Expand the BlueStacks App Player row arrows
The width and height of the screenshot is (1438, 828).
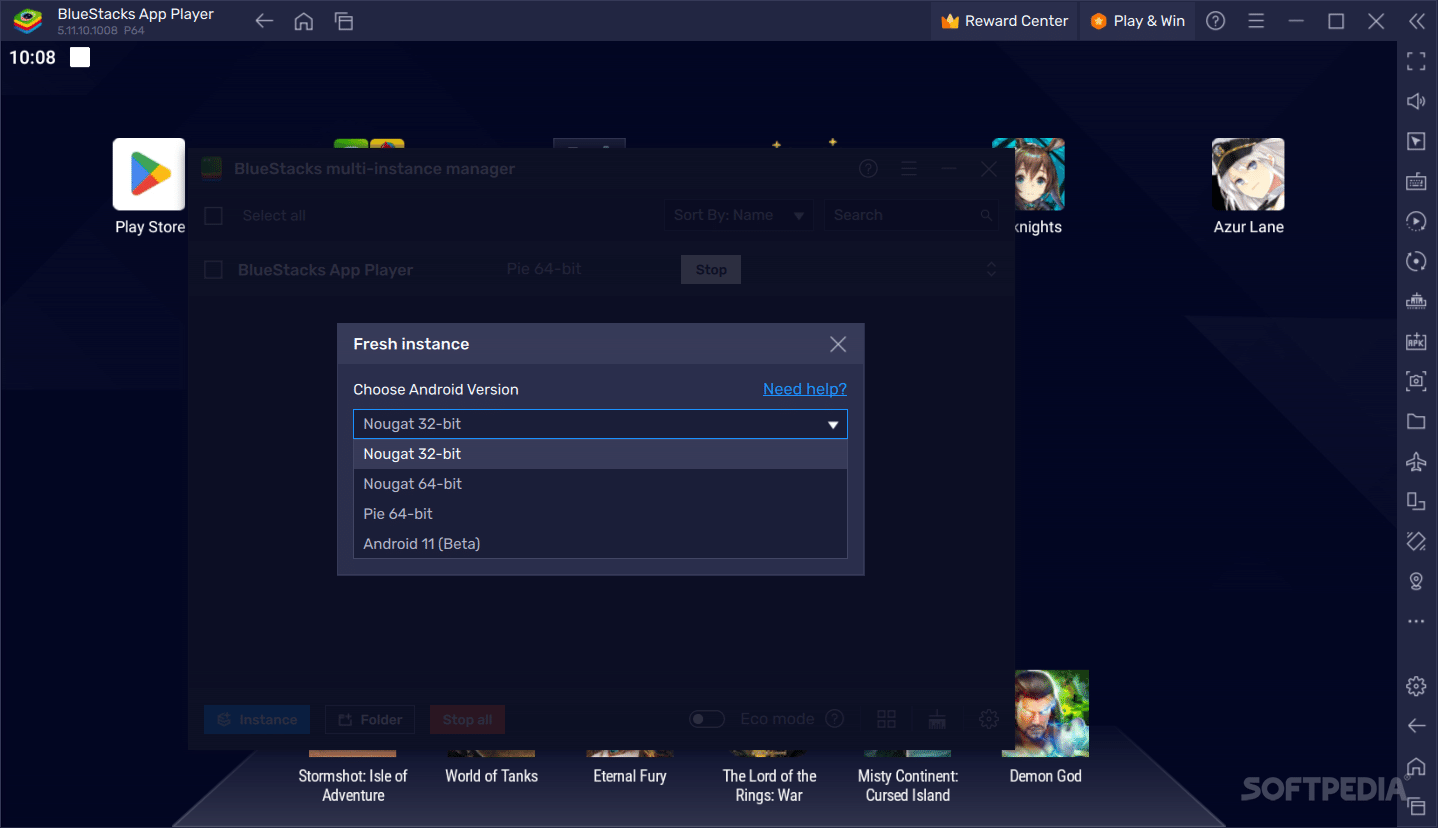coord(991,270)
